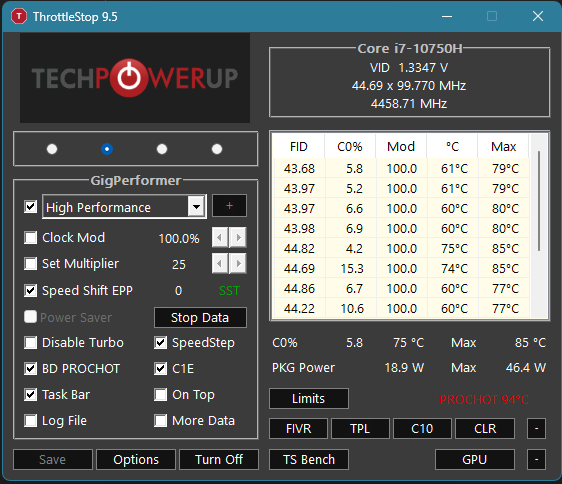Click the ThrottleStop title bar icon

(x=19, y=16)
